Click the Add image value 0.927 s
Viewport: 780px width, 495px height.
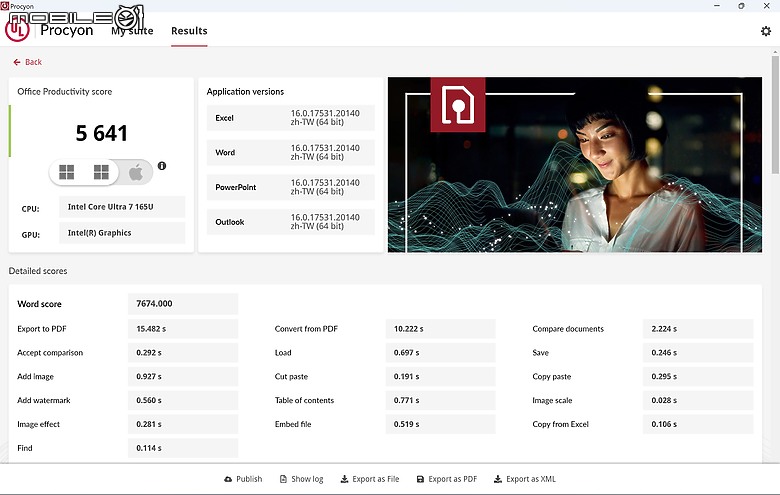(x=183, y=377)
